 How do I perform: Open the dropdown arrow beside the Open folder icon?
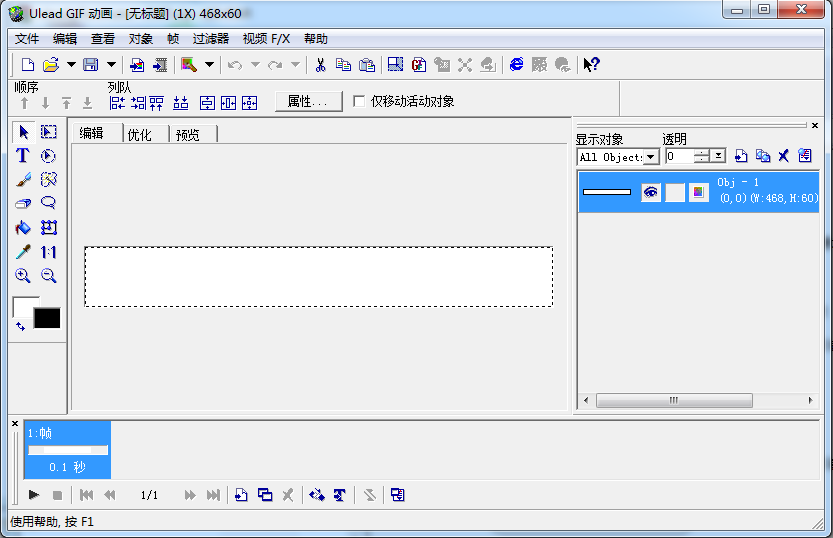(71, 65)
